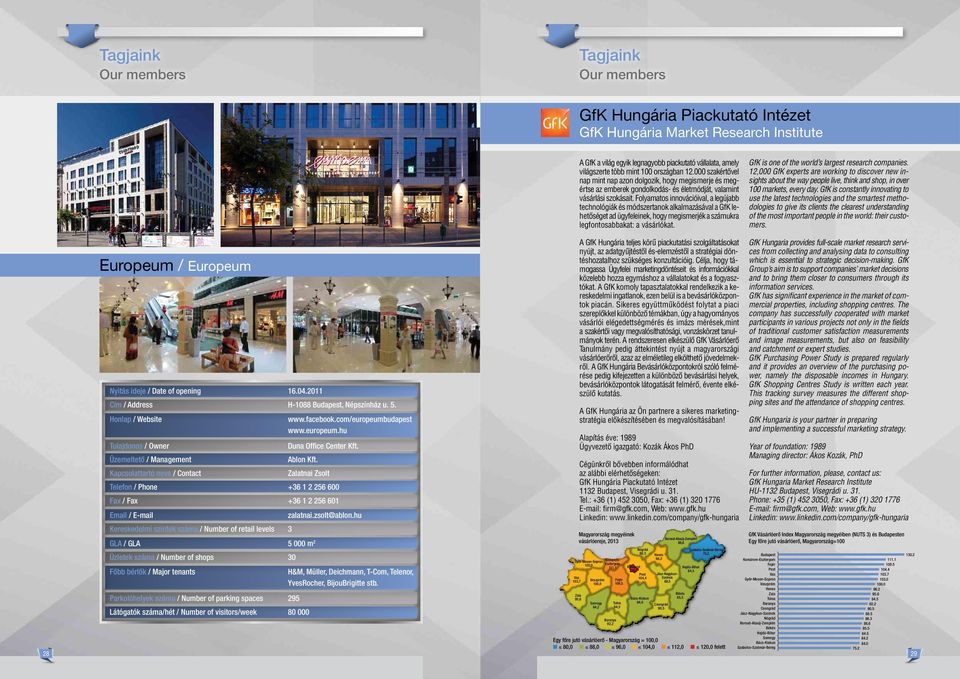Screen dimensions: 960x679
Task: Click the map title 'Magyarország megyéinek vásárlóereje, 2013'
Action: tap(607, 538)
